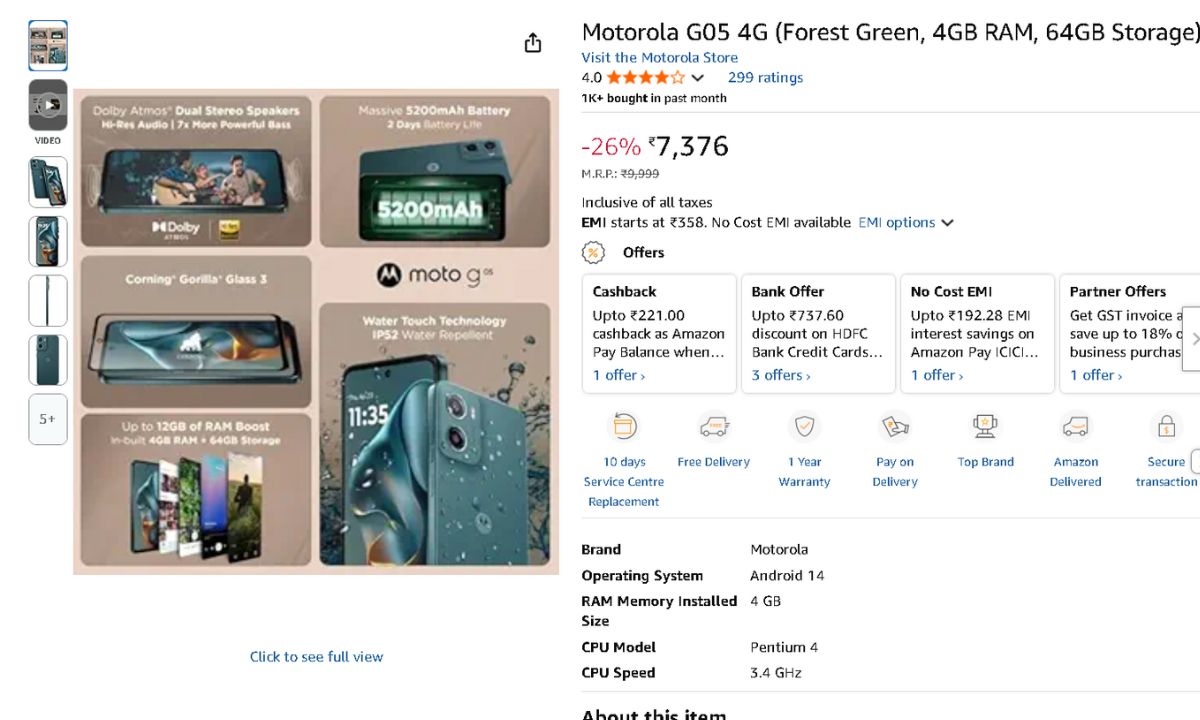
Task: Open the 10 days Service Centre Replacement icon
Action: 624,427
